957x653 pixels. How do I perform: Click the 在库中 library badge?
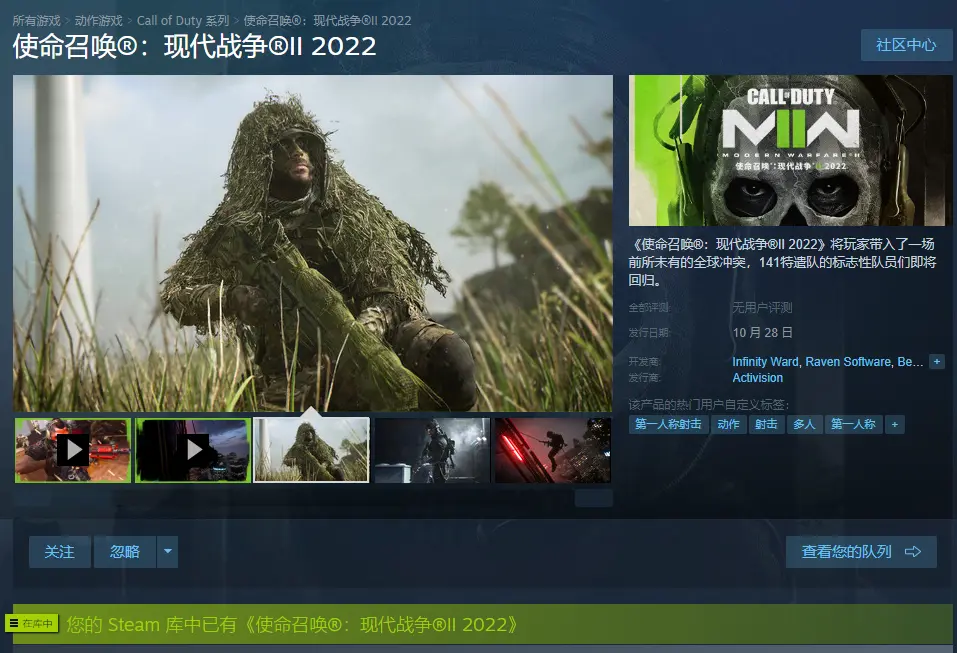point(32,624)
